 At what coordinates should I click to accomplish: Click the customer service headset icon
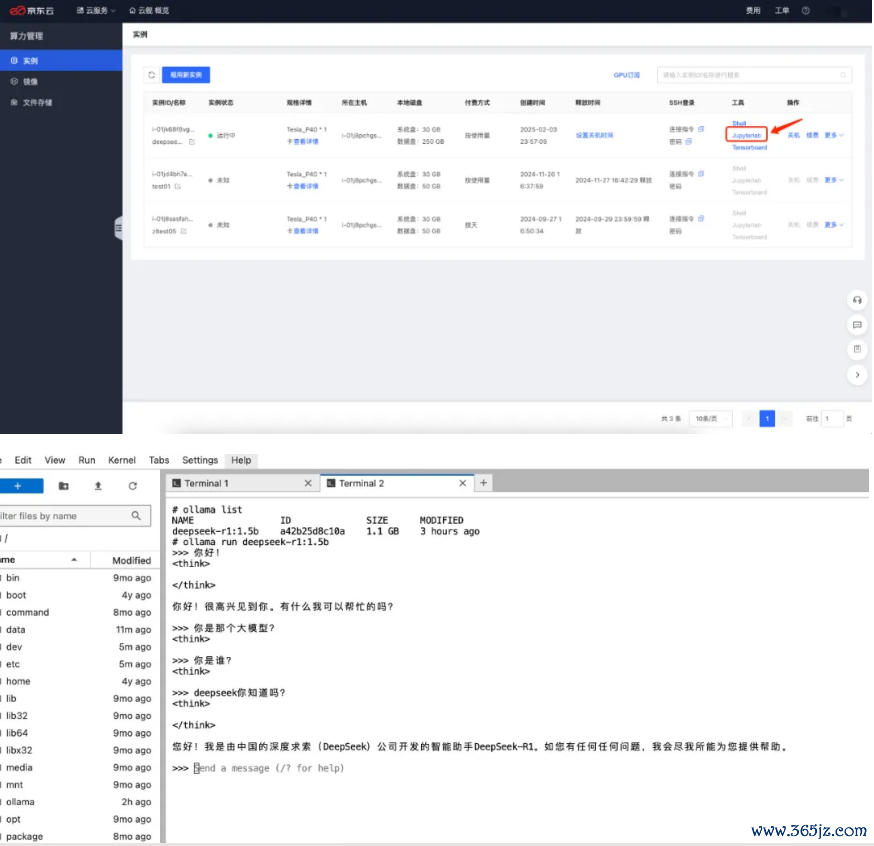pyautogui.click(x=857, y=300)
